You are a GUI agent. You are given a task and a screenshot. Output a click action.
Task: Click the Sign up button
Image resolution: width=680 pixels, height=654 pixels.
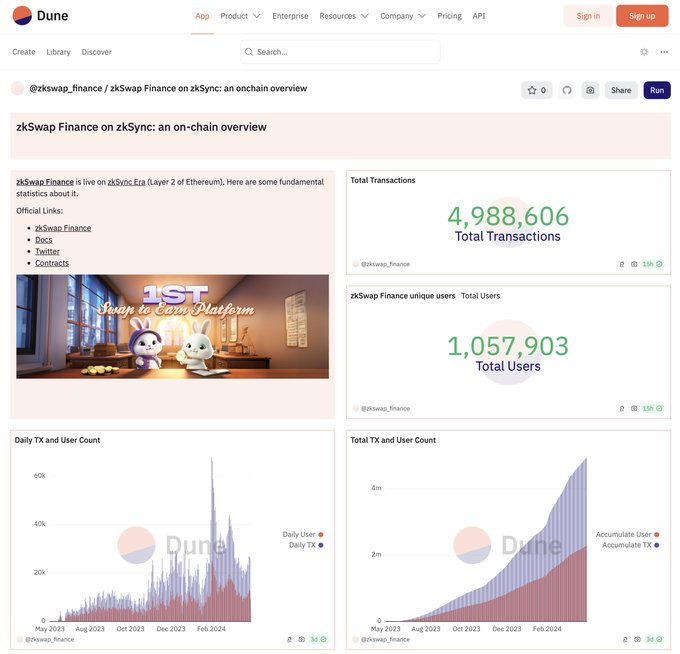pos(642,16)
